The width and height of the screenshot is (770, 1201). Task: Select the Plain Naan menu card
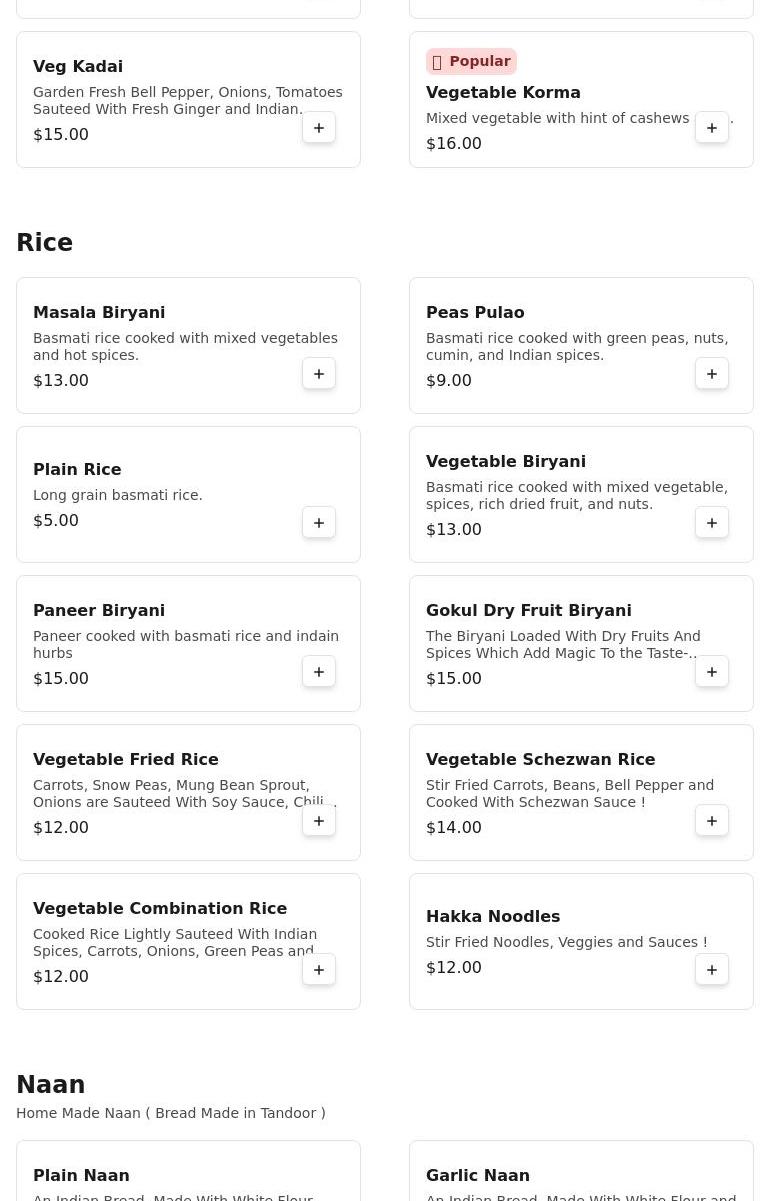(x=188, y=1175)
